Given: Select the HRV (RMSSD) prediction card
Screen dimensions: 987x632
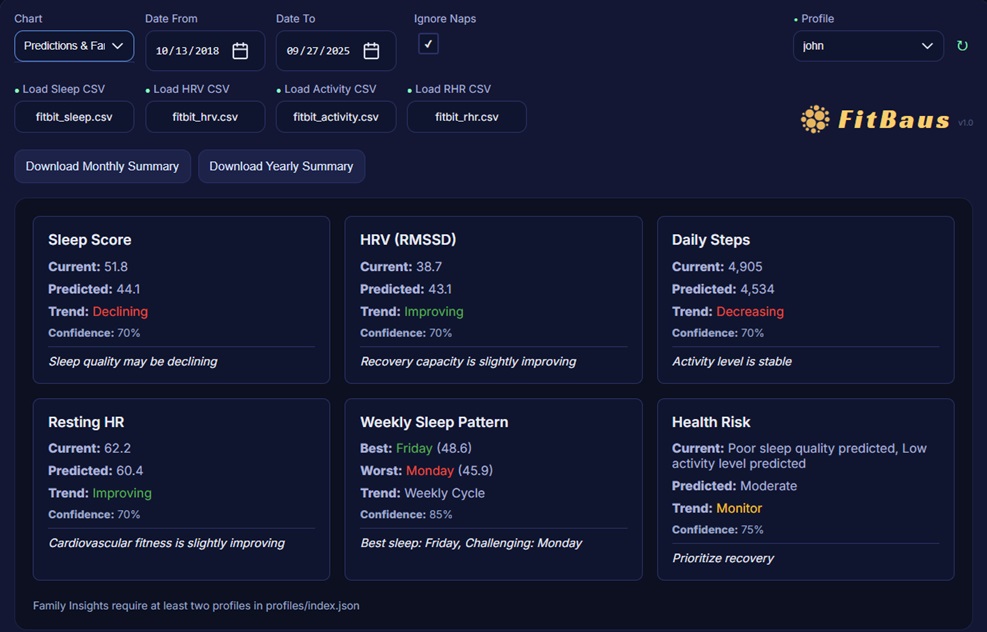Looking at the screenshot, I should click(493, 300).
